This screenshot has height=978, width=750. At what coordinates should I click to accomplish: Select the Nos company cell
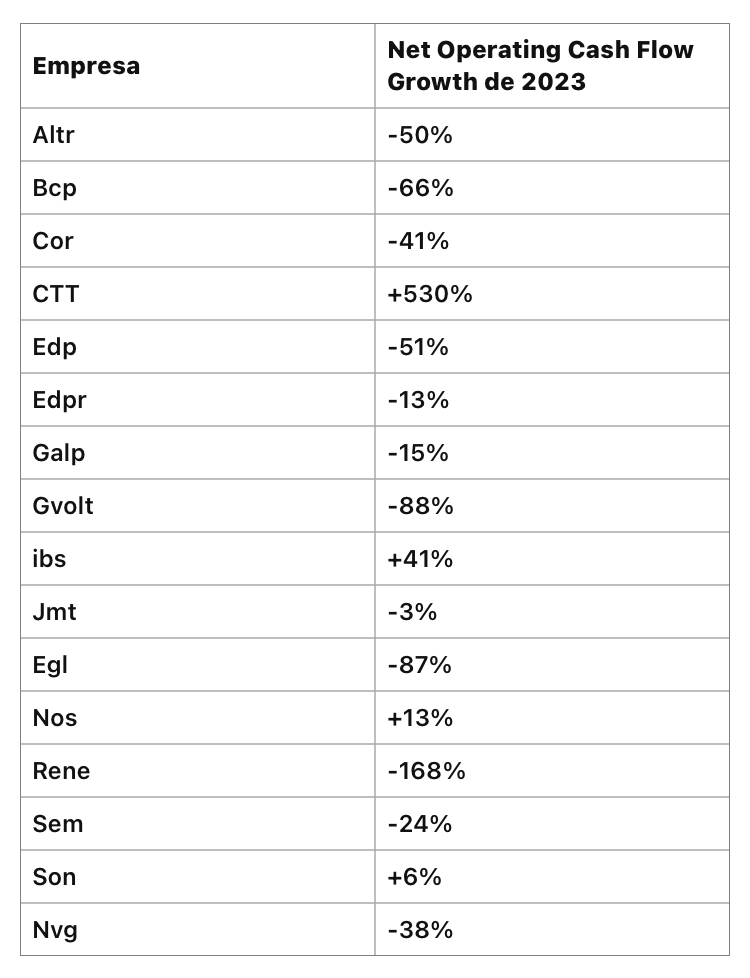(54, 718)
